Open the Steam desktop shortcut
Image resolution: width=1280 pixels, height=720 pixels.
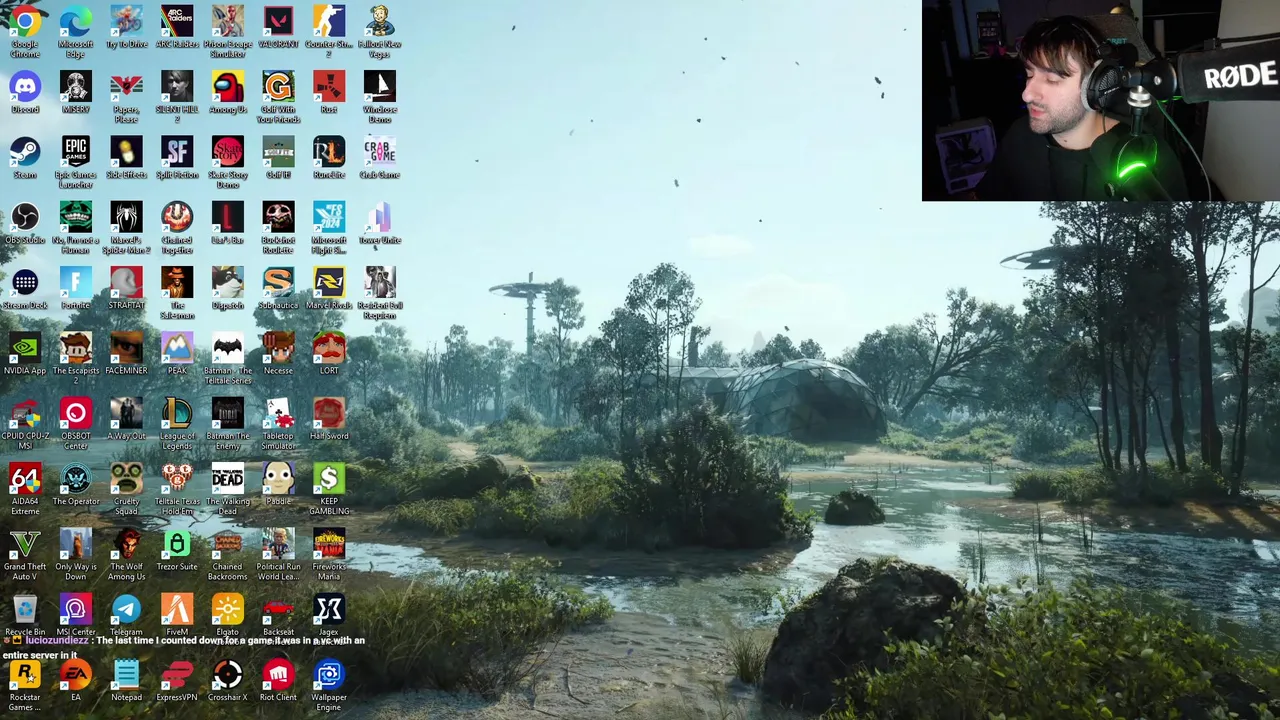tap(25, 152)
